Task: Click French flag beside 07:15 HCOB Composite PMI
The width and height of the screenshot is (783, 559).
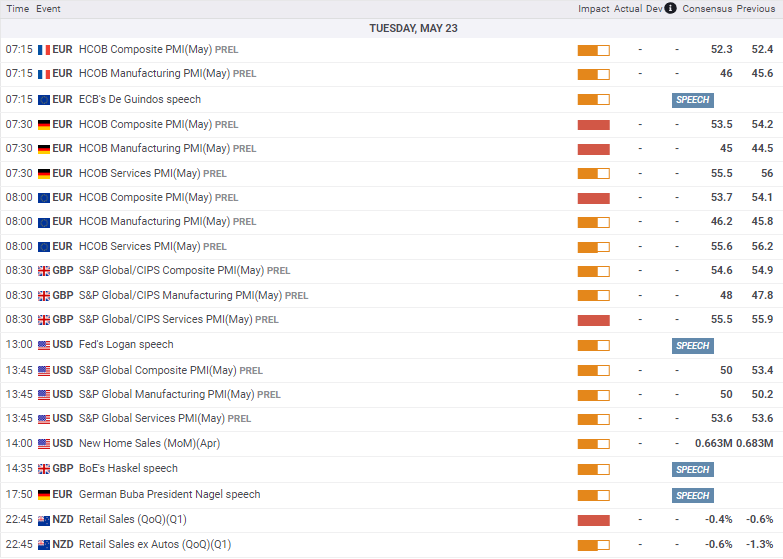Action: 44,50
